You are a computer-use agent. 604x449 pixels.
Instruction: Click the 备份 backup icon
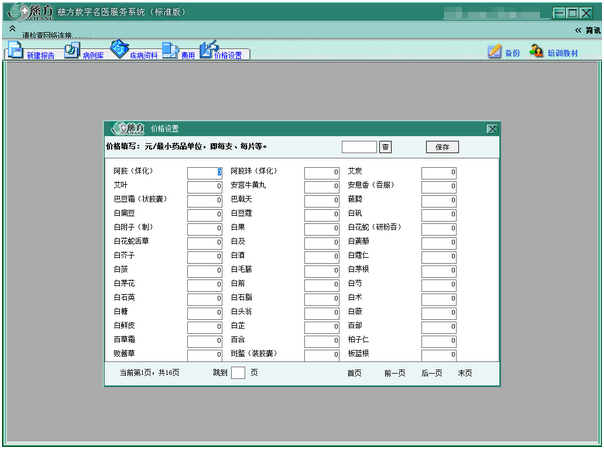(x=495, y=51)
